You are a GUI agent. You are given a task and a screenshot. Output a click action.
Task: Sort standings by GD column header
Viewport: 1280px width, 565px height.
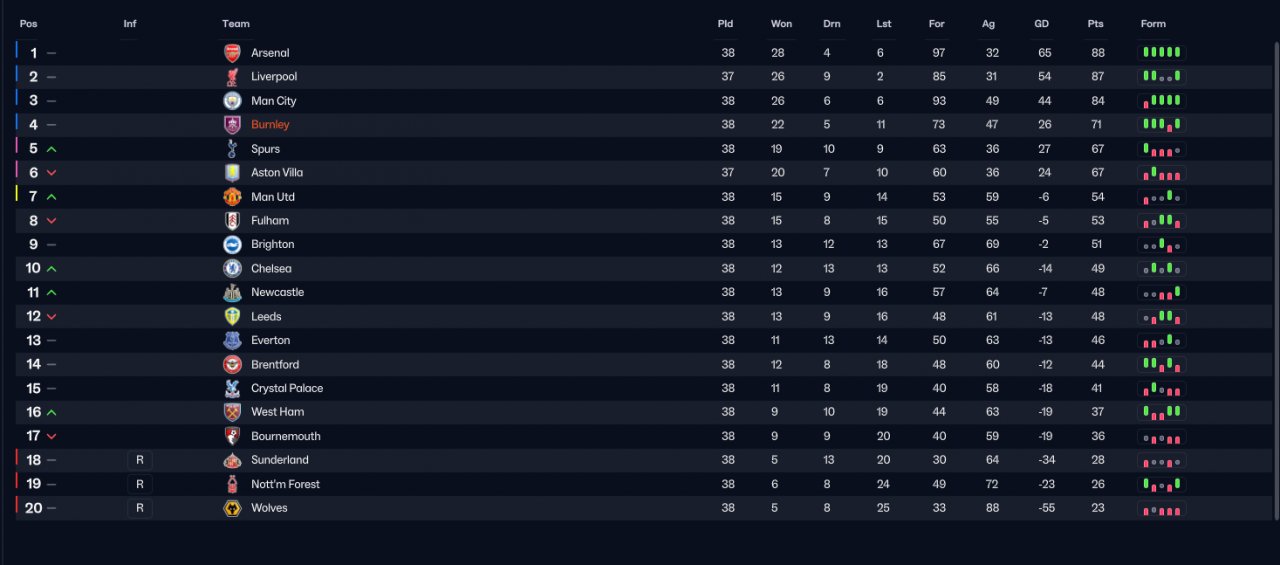[x=1042, y=24]
